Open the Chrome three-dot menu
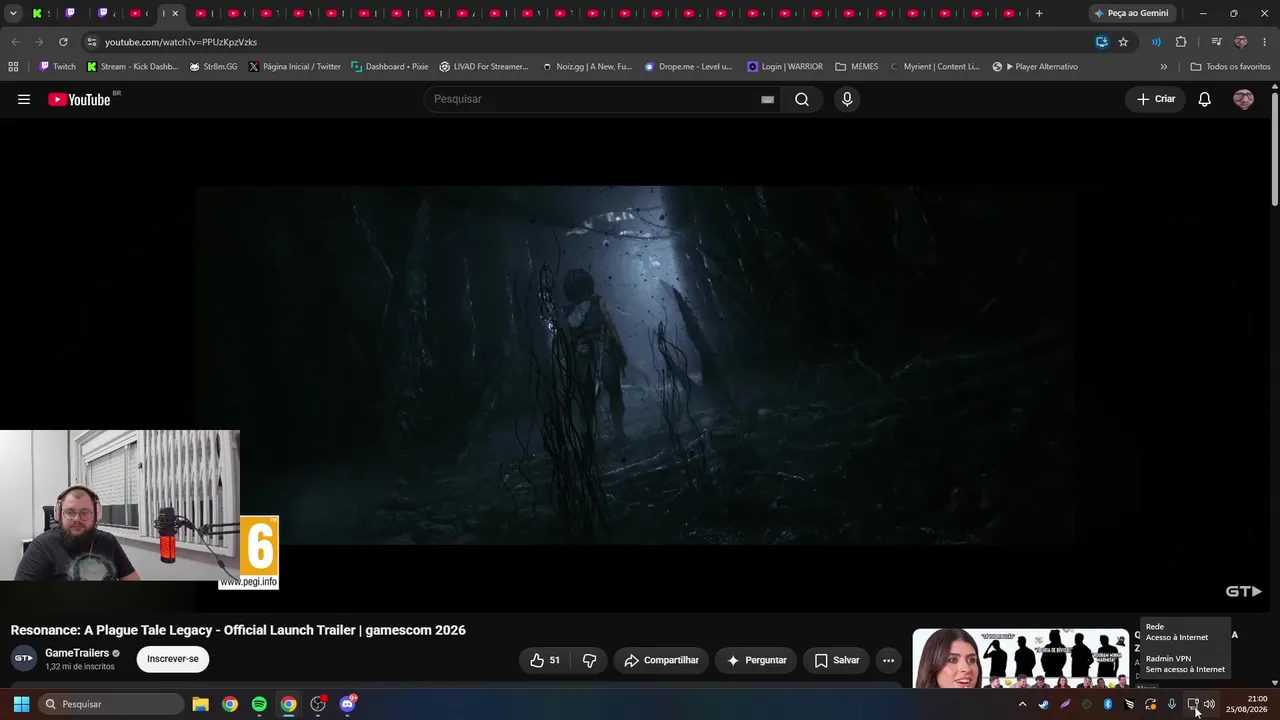 coord(1265,42)
